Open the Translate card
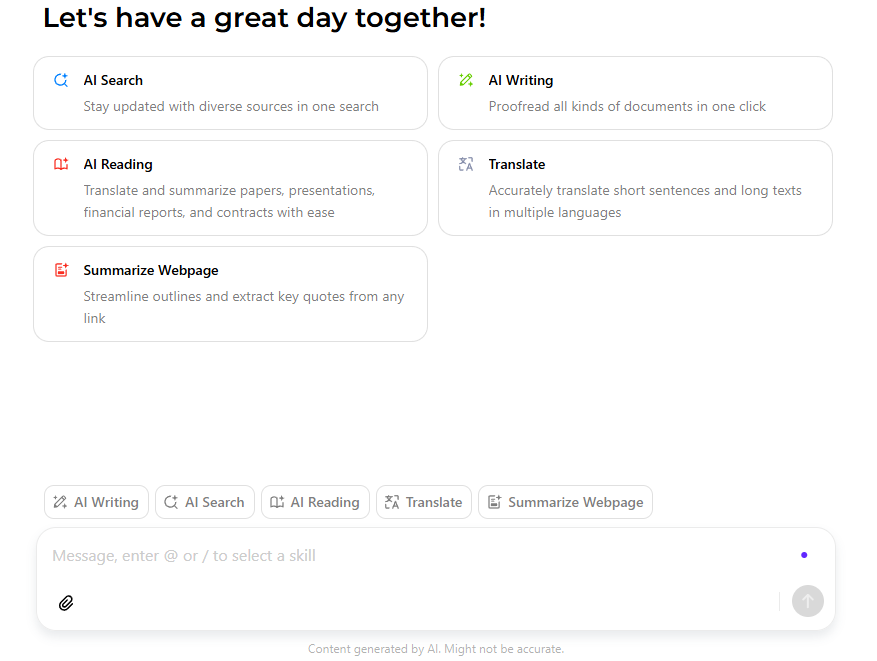Viewport: 877px width, 661px height. tap(635, 188)
